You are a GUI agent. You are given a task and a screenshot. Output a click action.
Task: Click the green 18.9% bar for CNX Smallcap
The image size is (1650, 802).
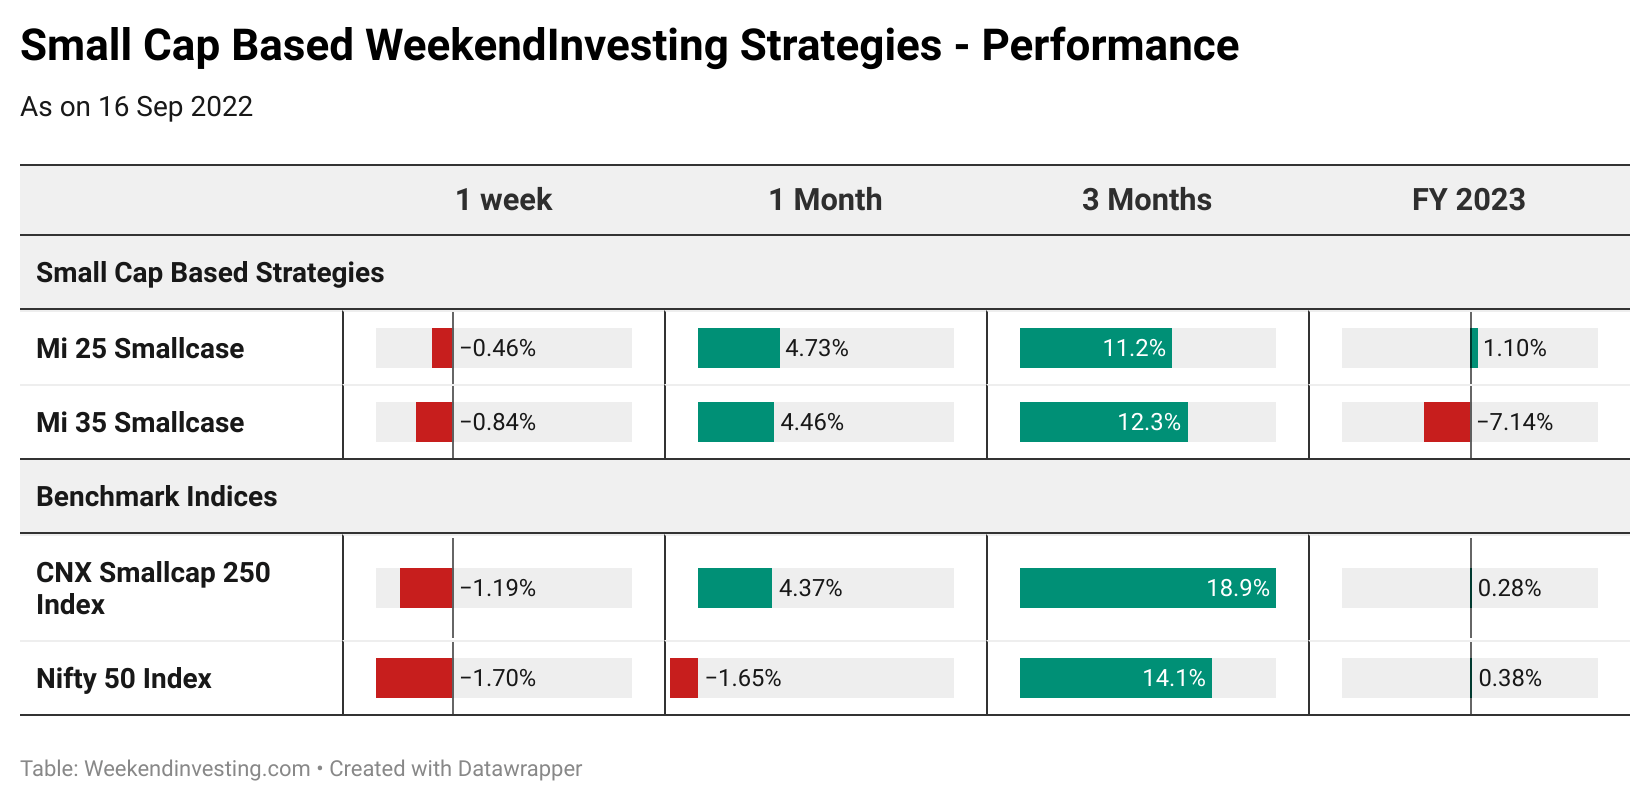pyautogui.click(x=1147, y=588)
